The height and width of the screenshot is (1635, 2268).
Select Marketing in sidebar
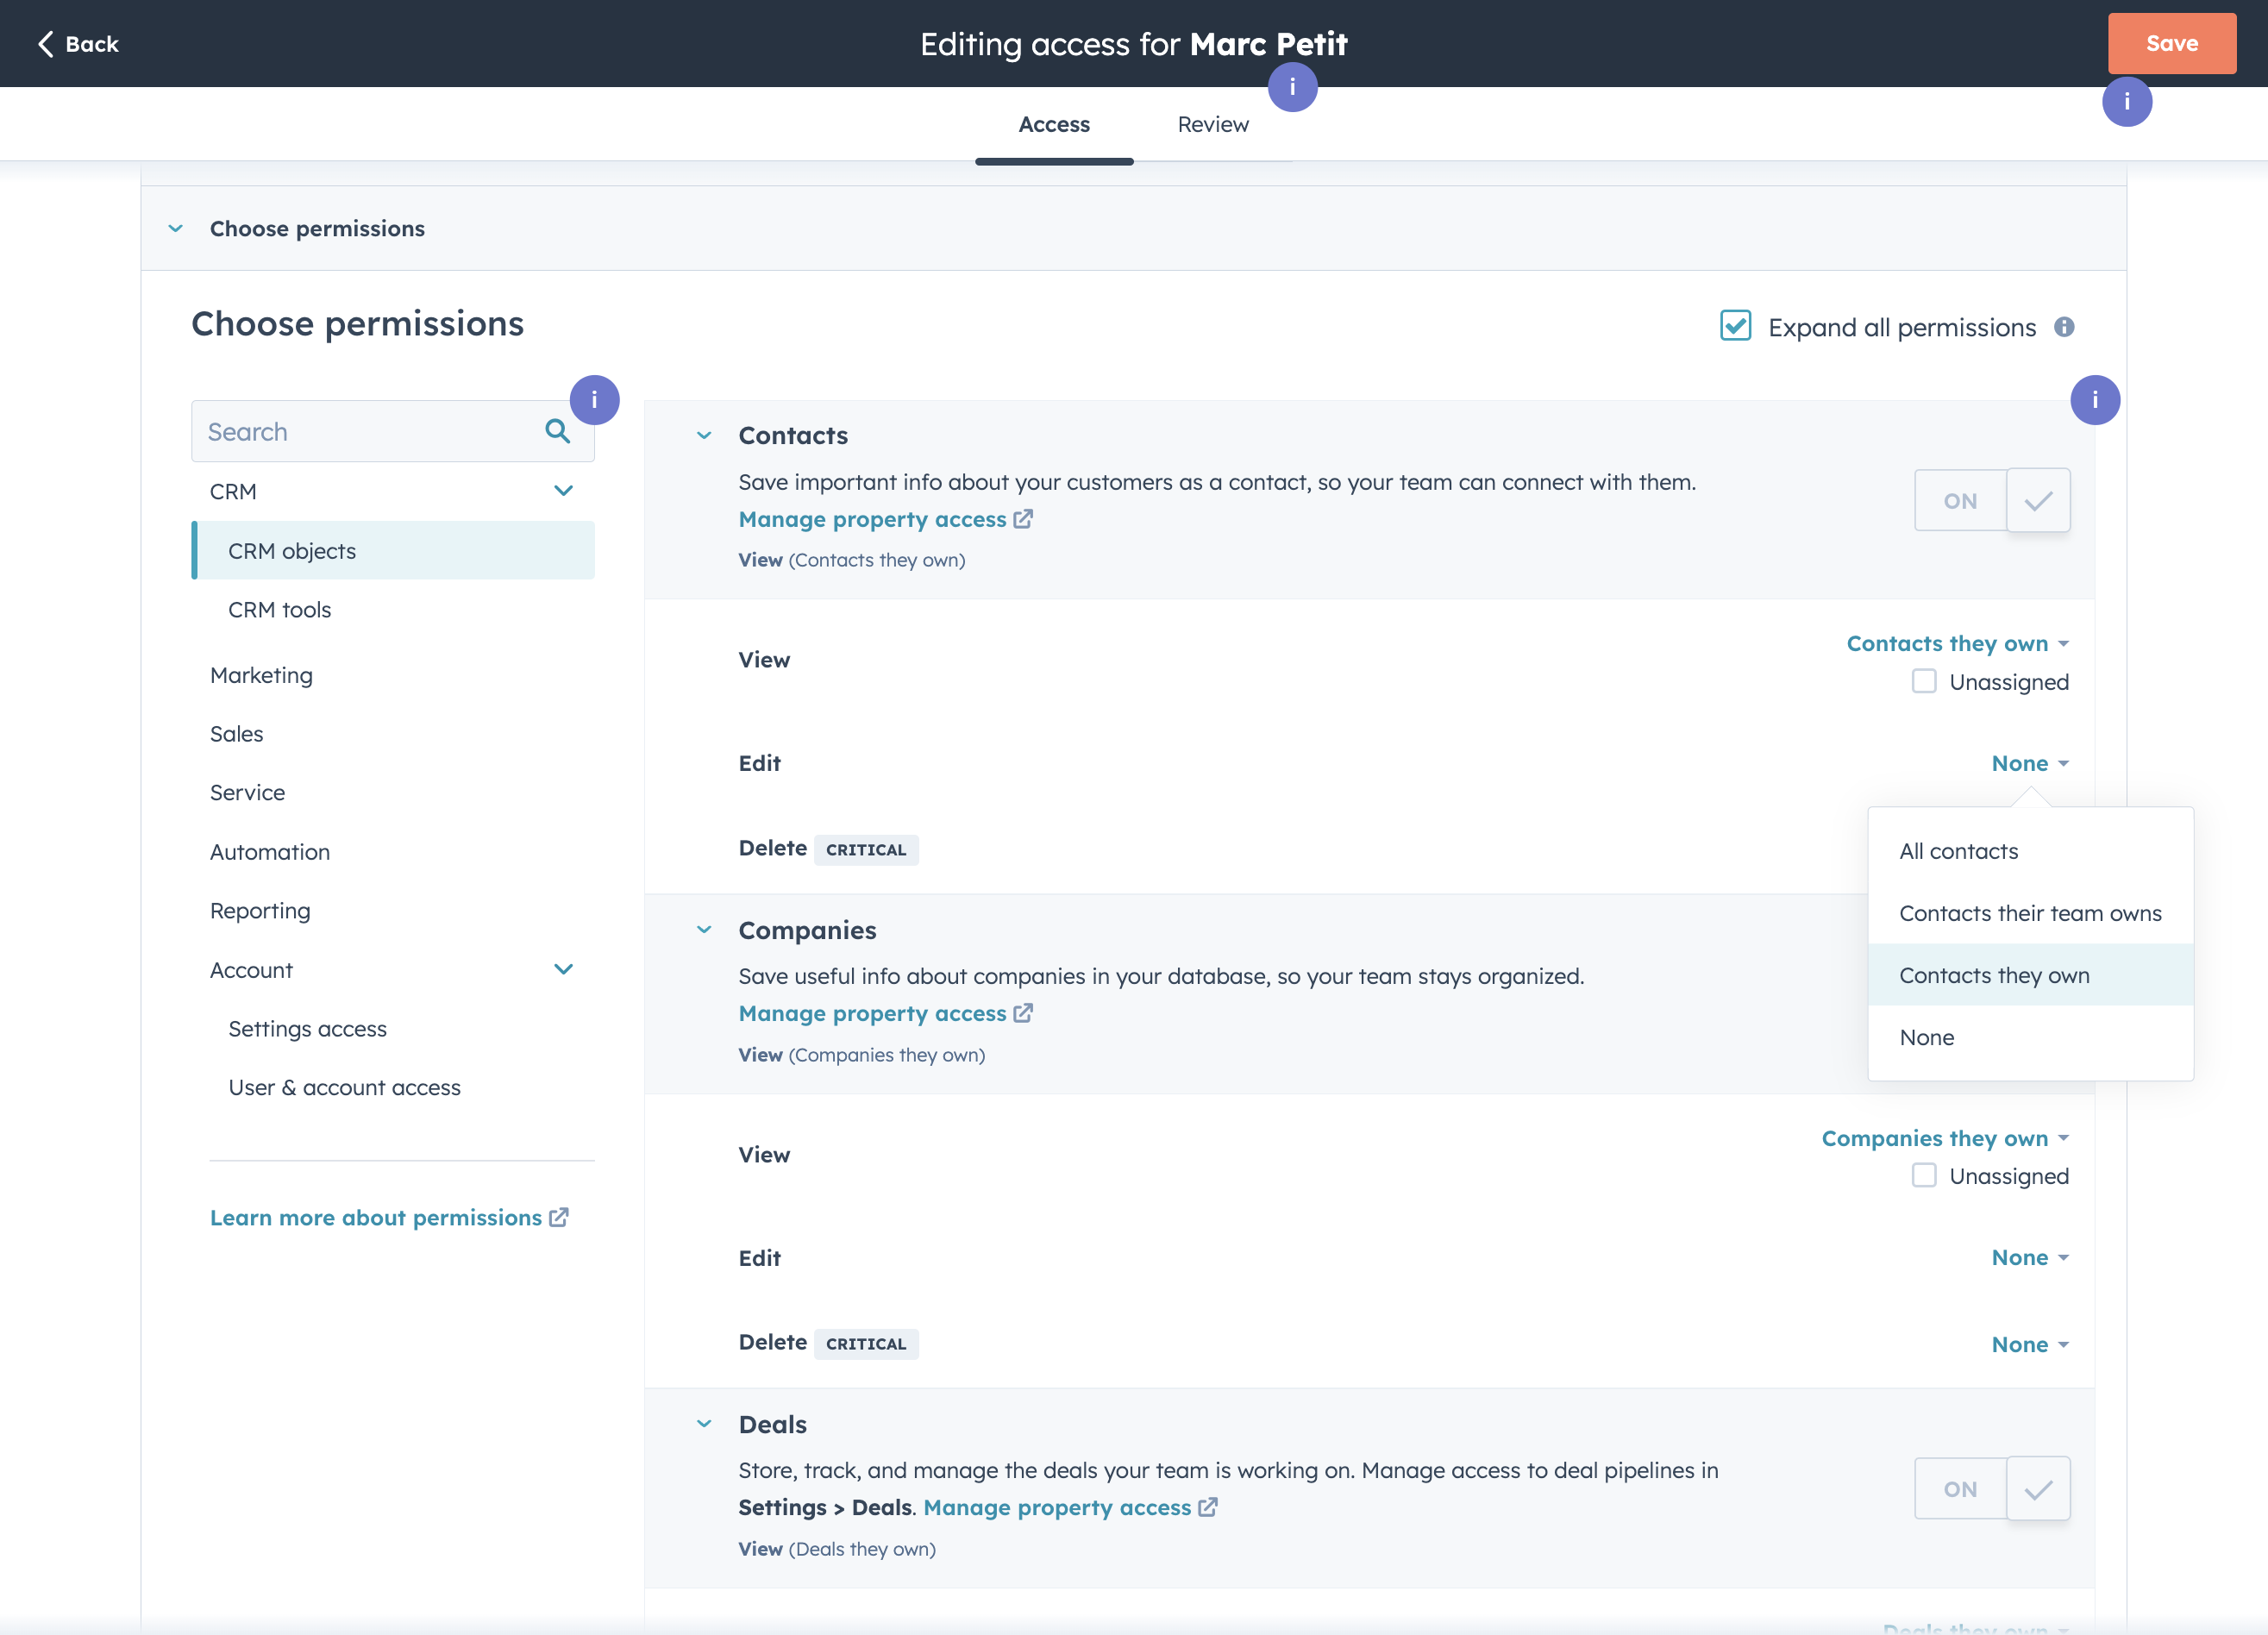coord(392,675)
